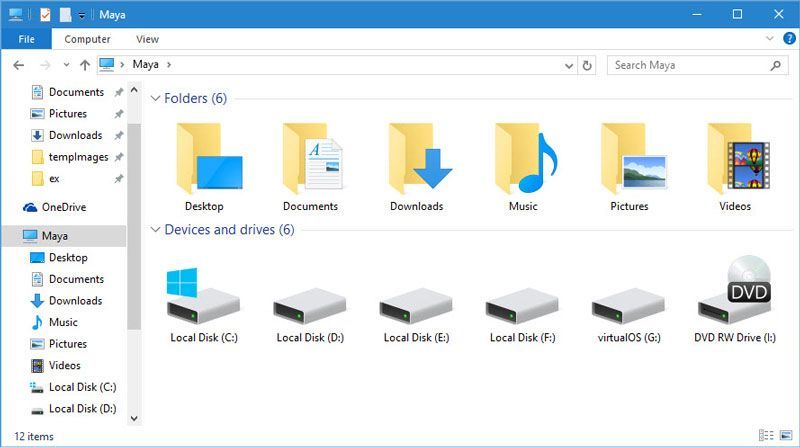Click the sidebar scrollbar up arrow
The image size is (800, 447).
point(134,90)
